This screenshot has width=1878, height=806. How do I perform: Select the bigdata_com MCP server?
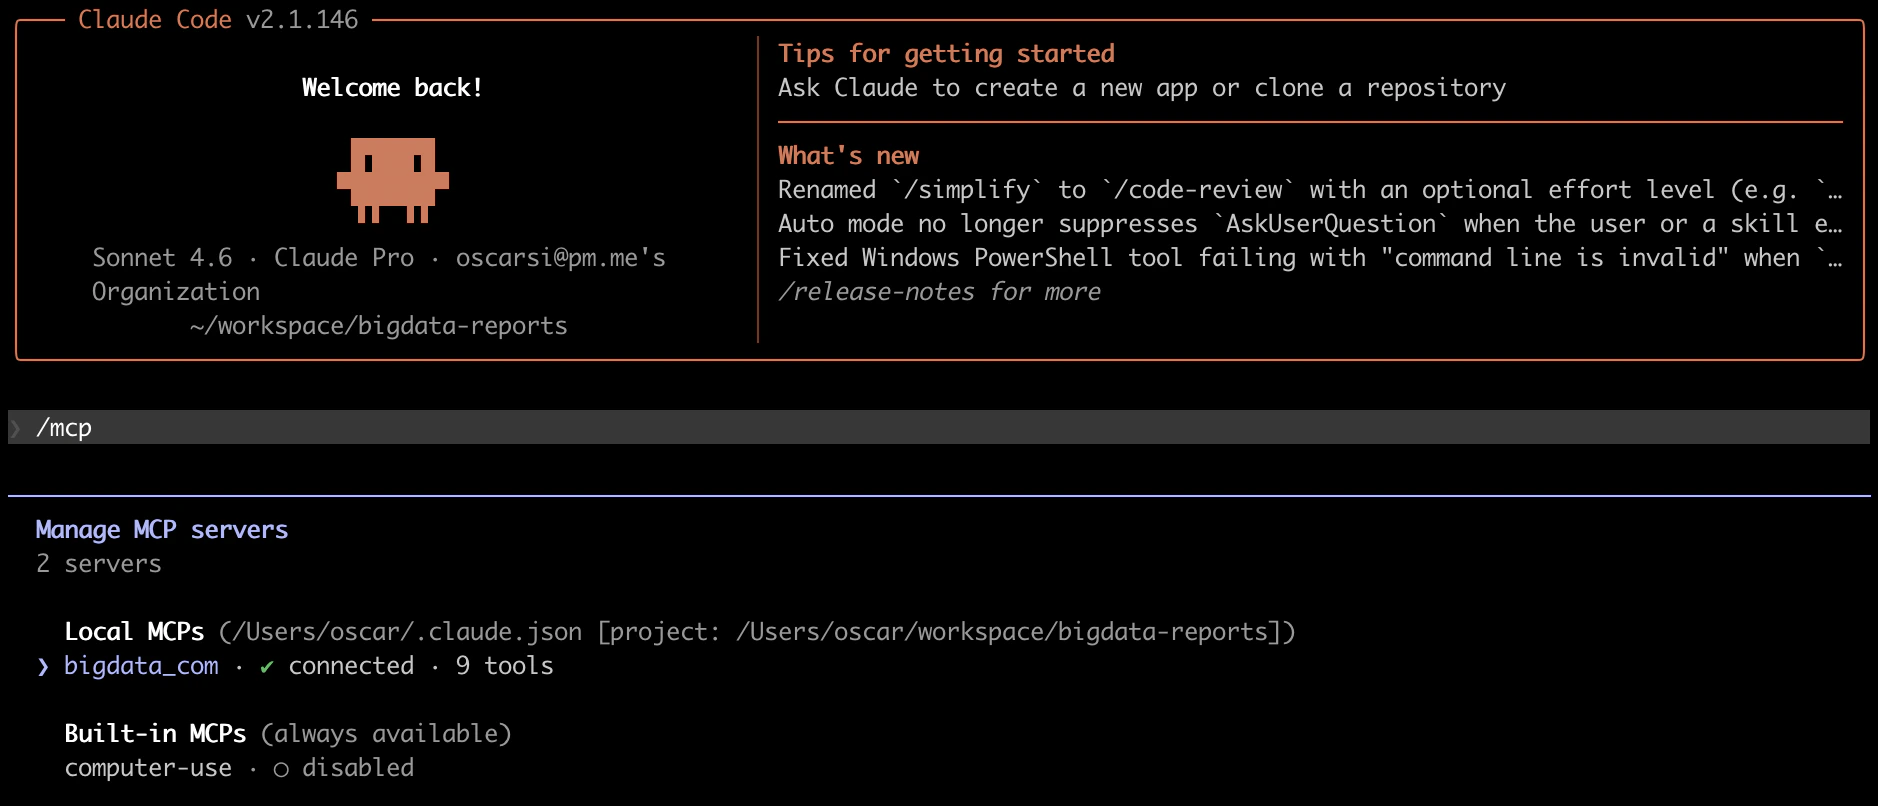[141, 666]
